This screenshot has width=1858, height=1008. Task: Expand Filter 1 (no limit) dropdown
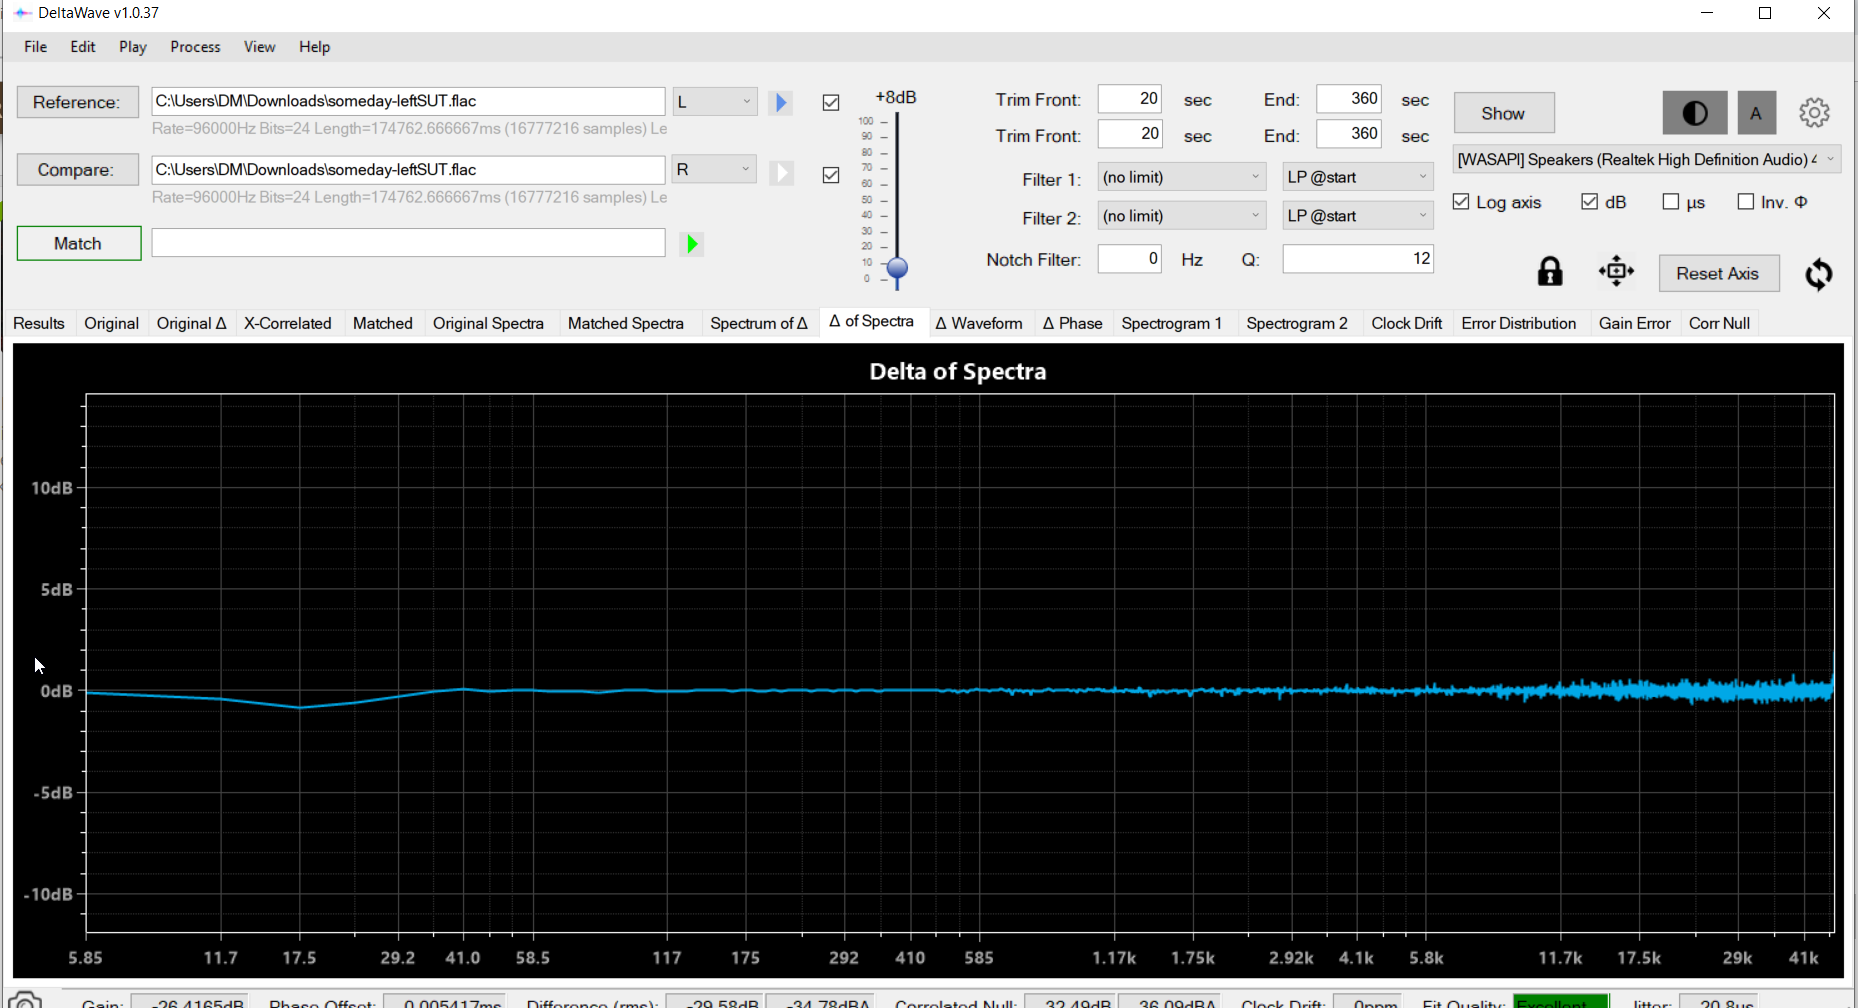click(1182, 177)
